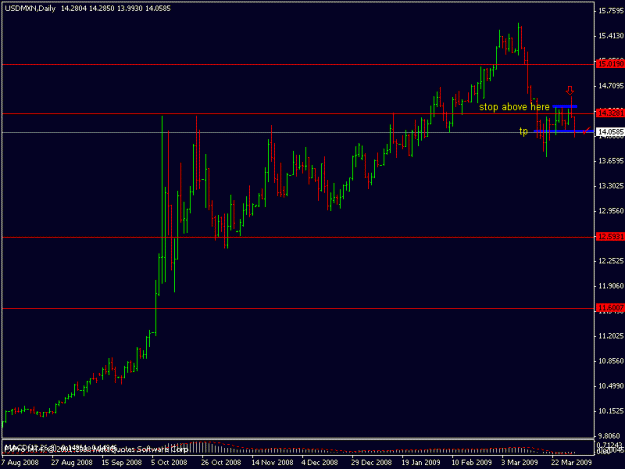Click the 29 Dec 2008 date label
The width and height of the screenshot is (625, 469).
371,462
